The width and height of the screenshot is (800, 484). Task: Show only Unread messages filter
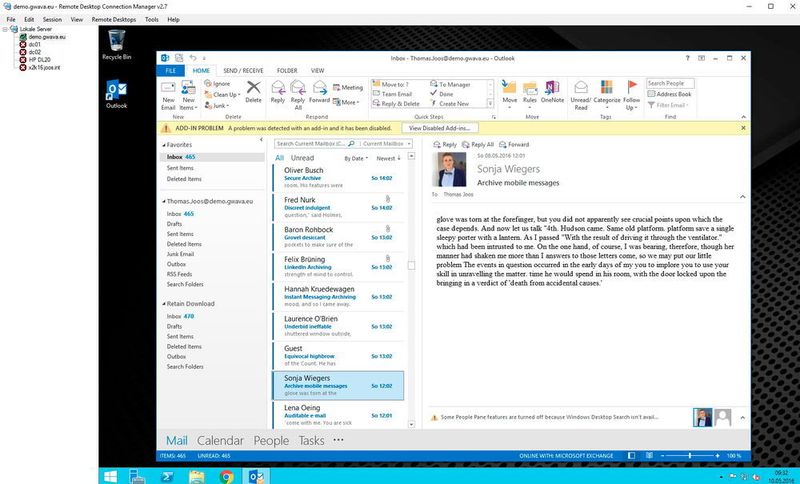coord(302,158)
